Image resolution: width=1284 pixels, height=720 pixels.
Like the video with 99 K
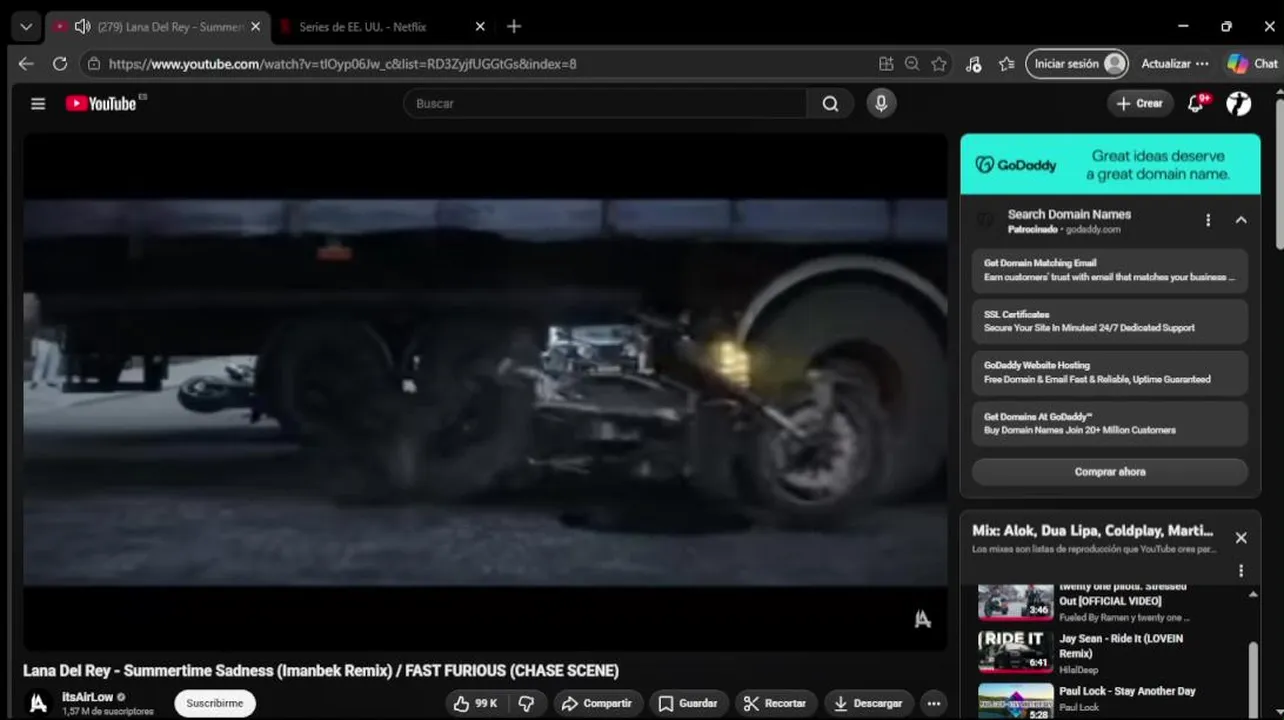click(476, 703)
